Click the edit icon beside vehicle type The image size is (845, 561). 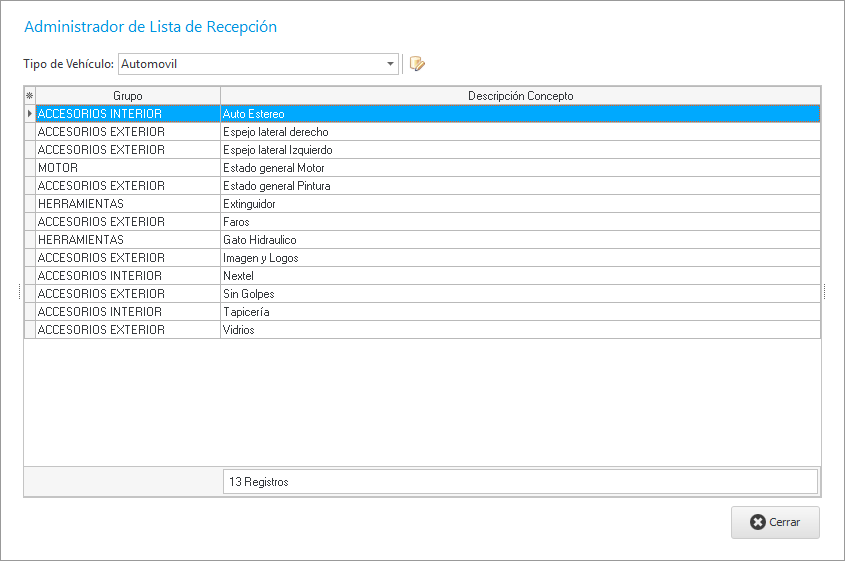click(x=417, y=64)
